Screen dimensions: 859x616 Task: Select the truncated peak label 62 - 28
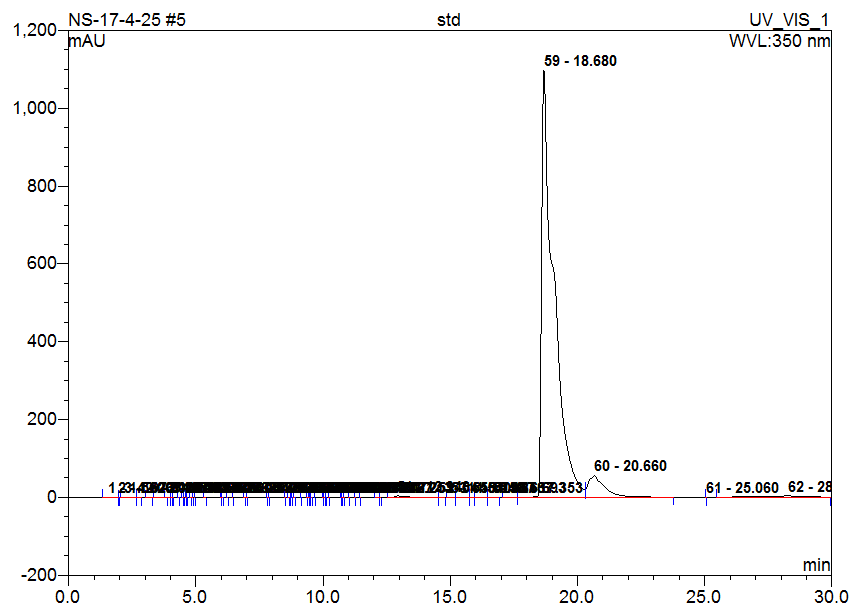click(x=809, y=487)
